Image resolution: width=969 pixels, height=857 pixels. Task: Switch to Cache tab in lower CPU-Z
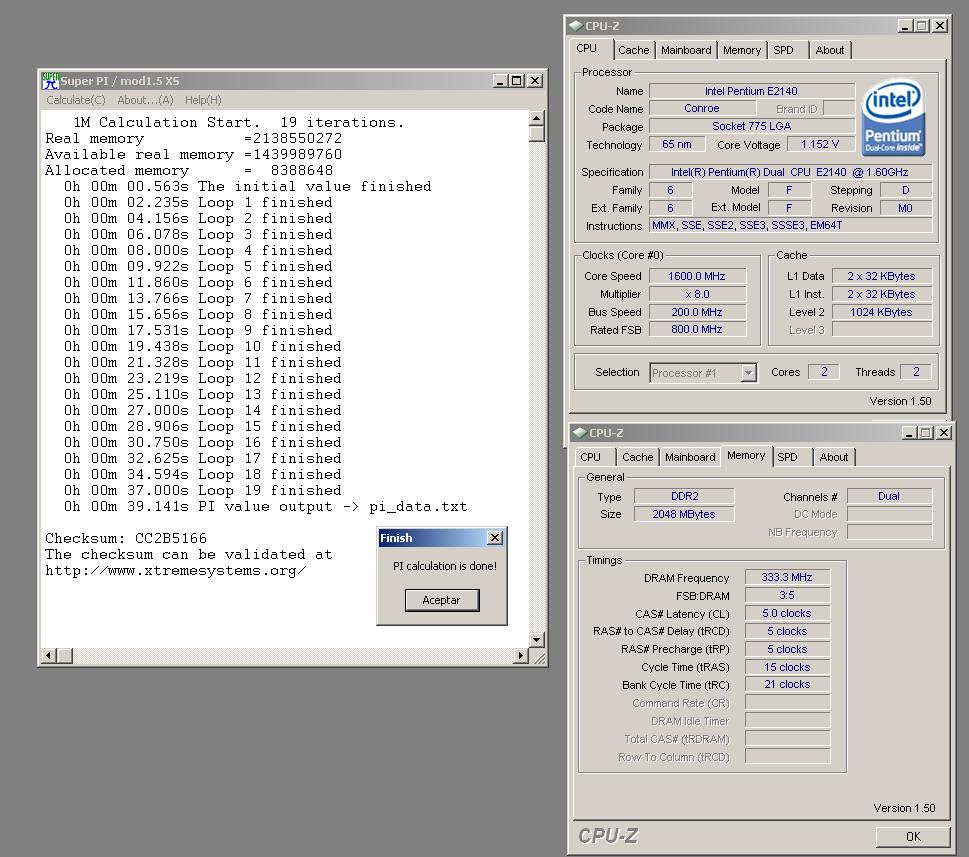pos(637,457)
